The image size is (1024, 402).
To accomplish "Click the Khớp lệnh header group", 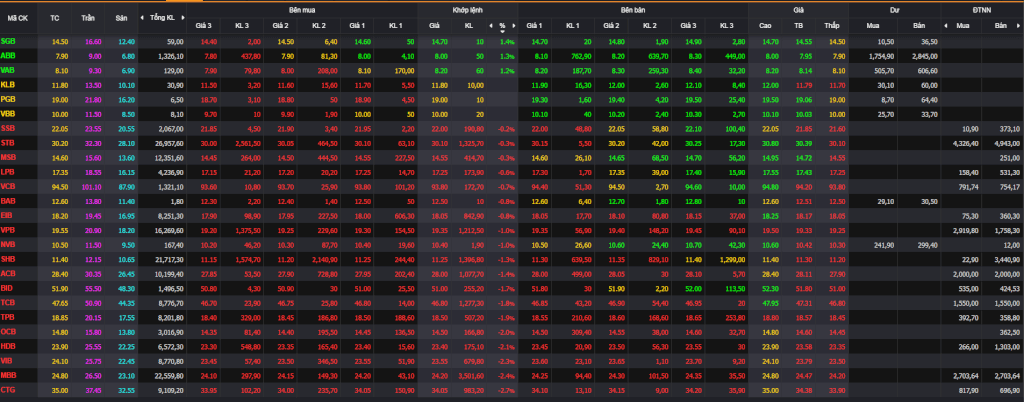I will click(467, 11).
